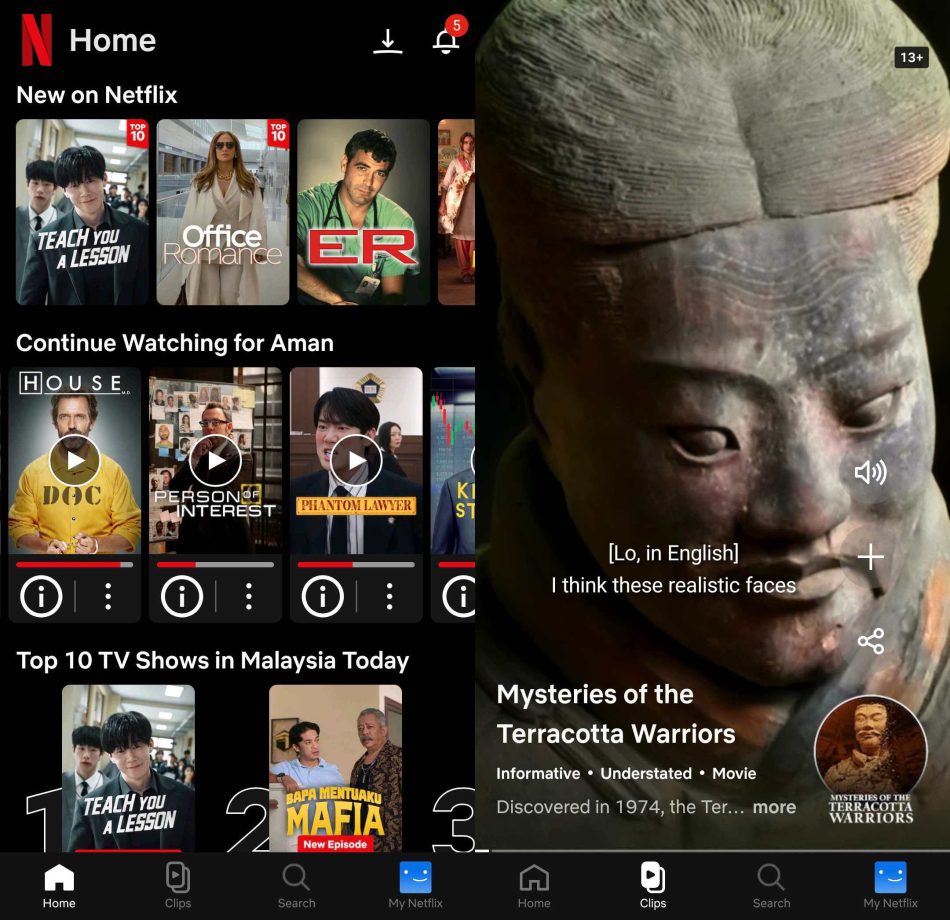Viewport: 950px width, 920px height.
Task: Open partially visible info icon on fourth card
Action: coord(459,596)
